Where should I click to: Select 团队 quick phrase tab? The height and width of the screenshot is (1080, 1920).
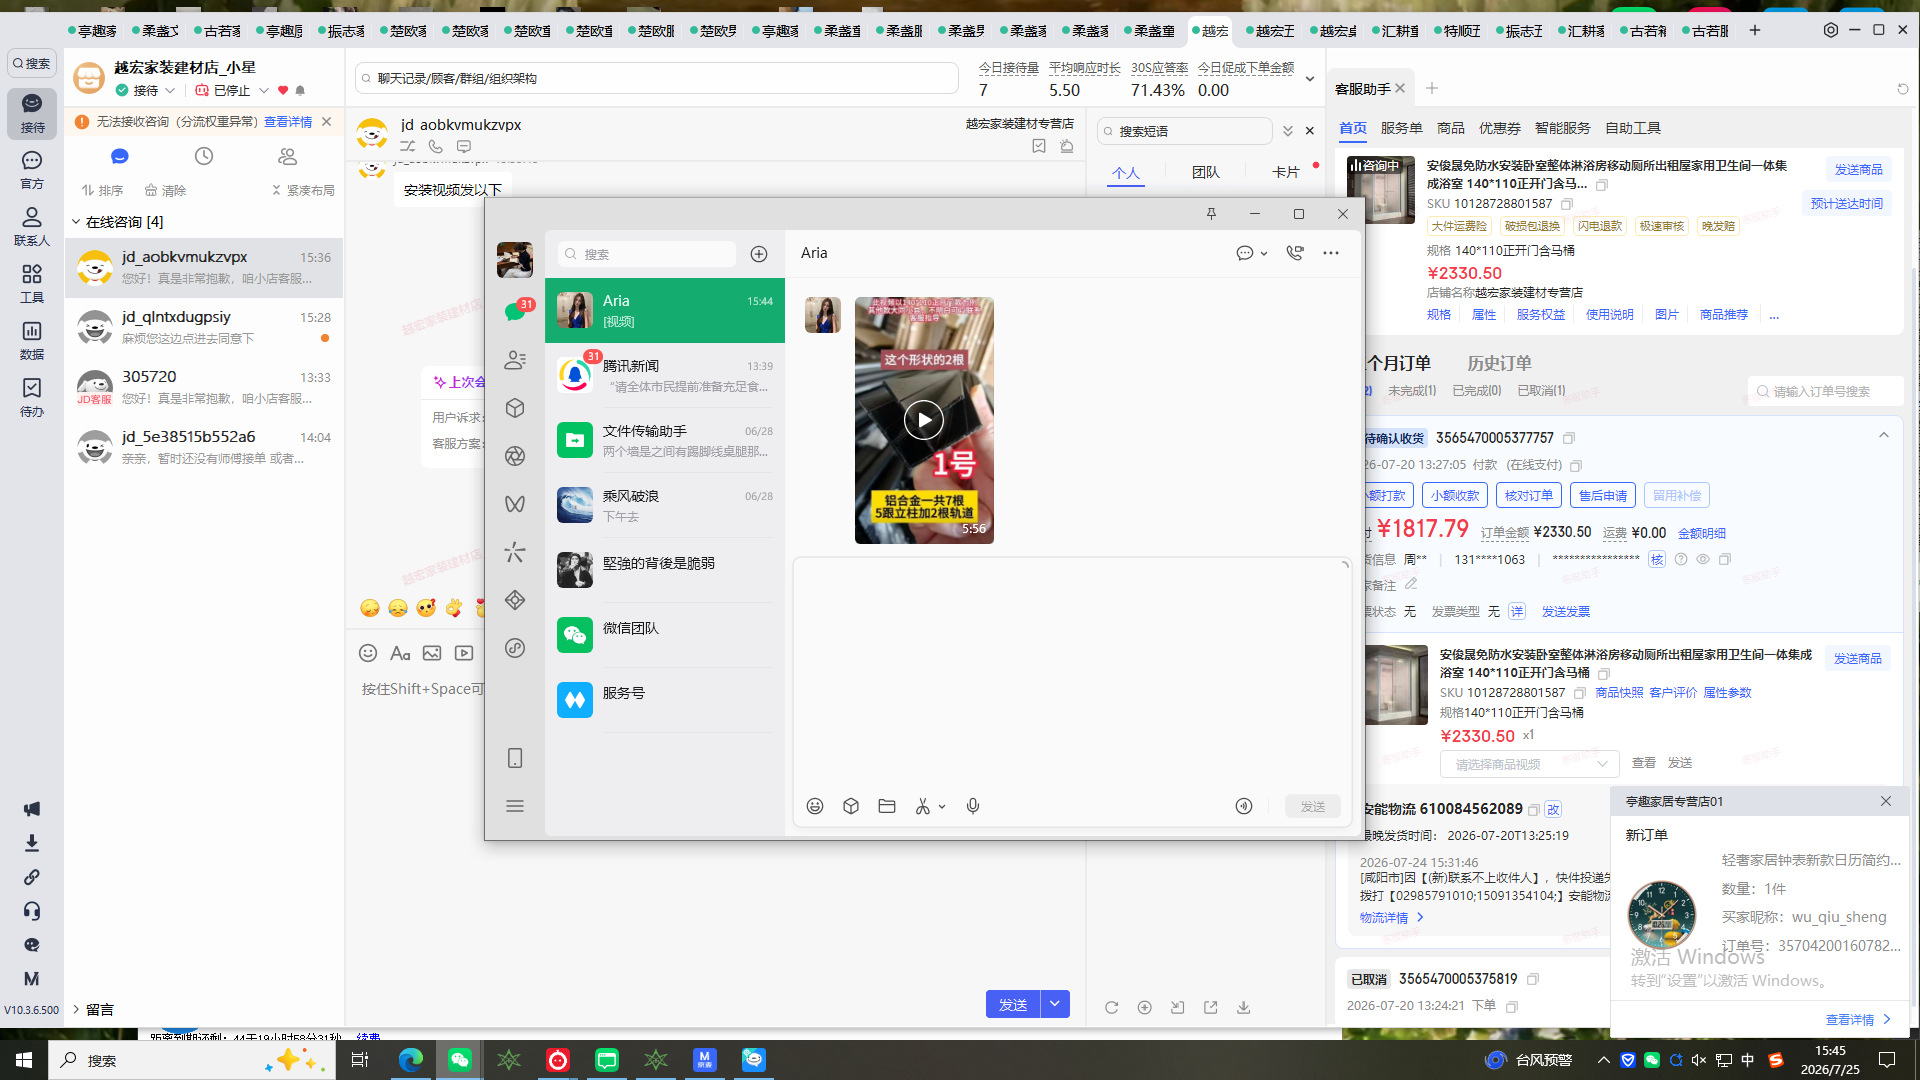click(x=1206, y=172)
